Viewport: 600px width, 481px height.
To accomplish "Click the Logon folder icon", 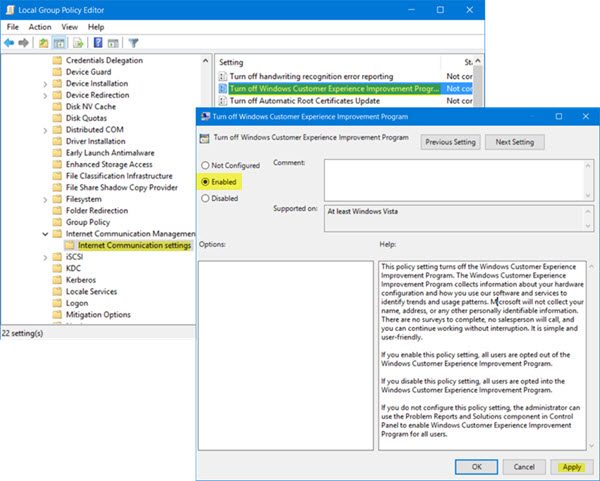I will (57, 303).
